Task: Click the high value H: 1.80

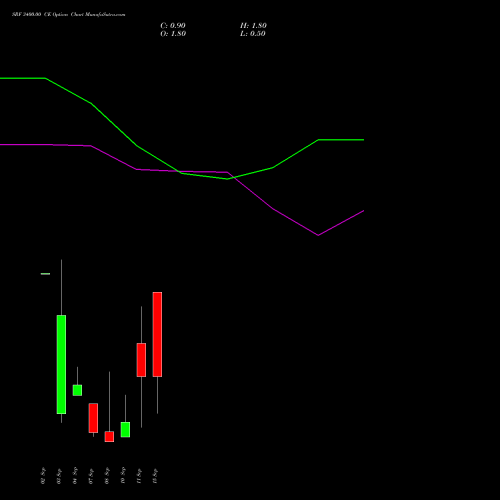Action: 253,26
